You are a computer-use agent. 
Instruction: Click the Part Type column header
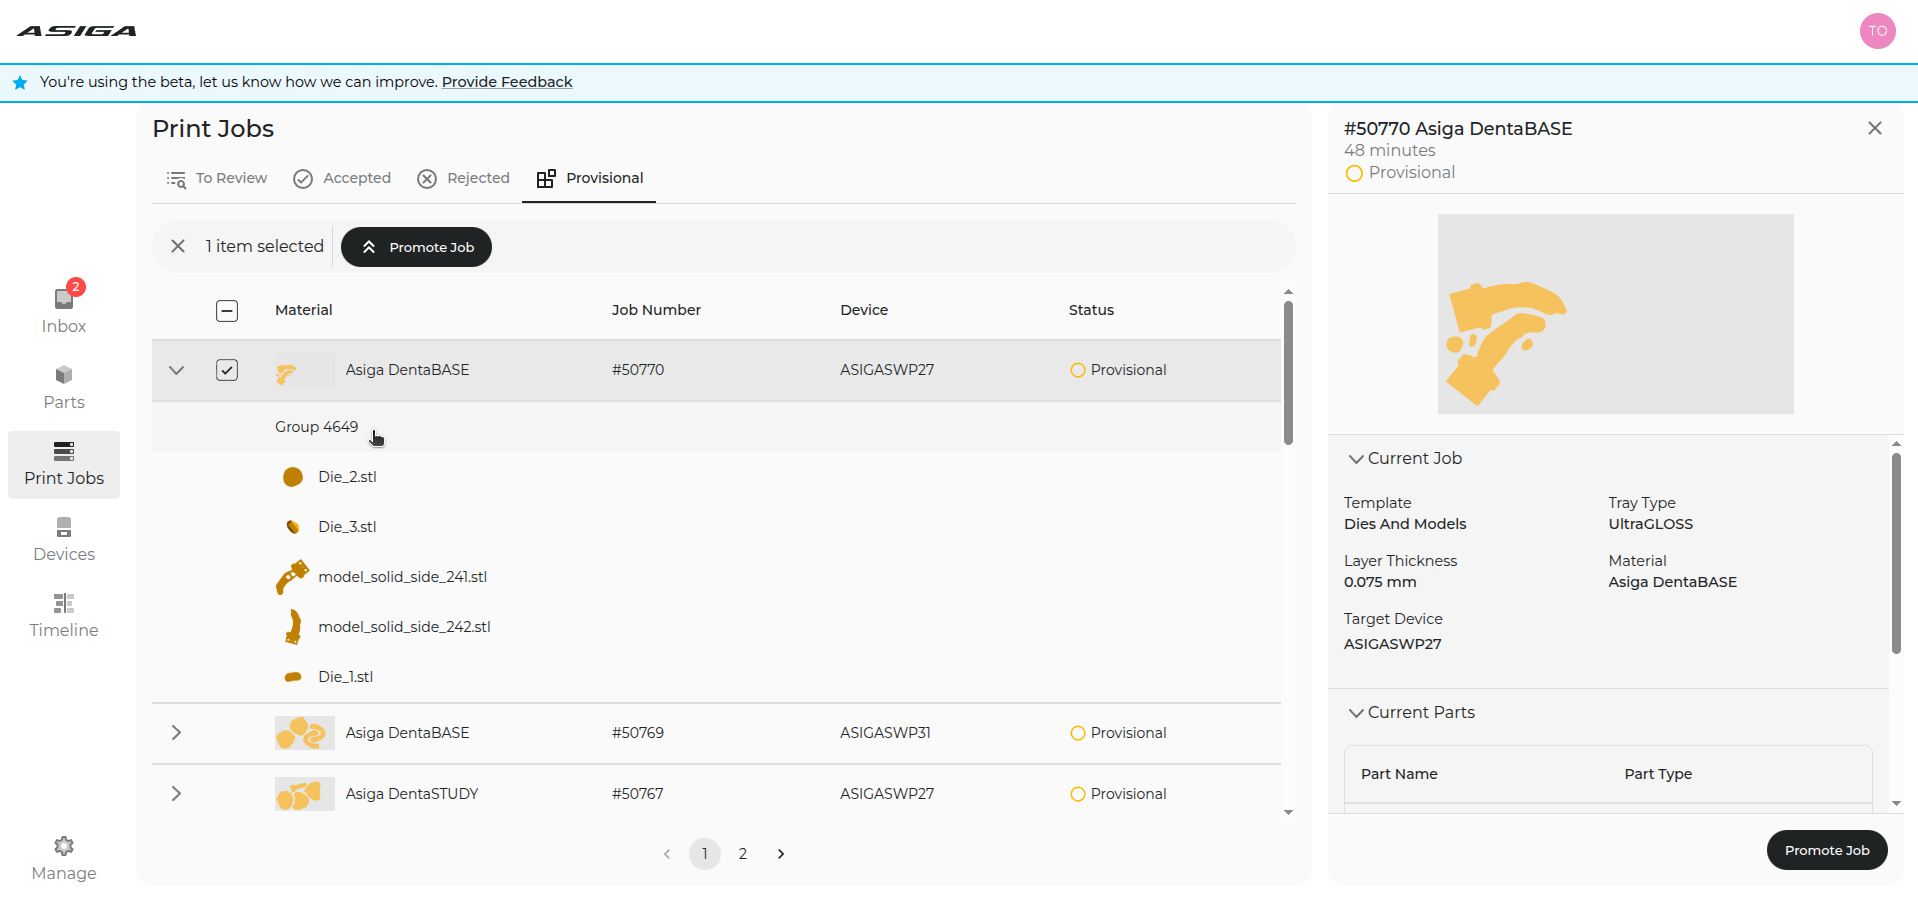tap(1658, 774)
